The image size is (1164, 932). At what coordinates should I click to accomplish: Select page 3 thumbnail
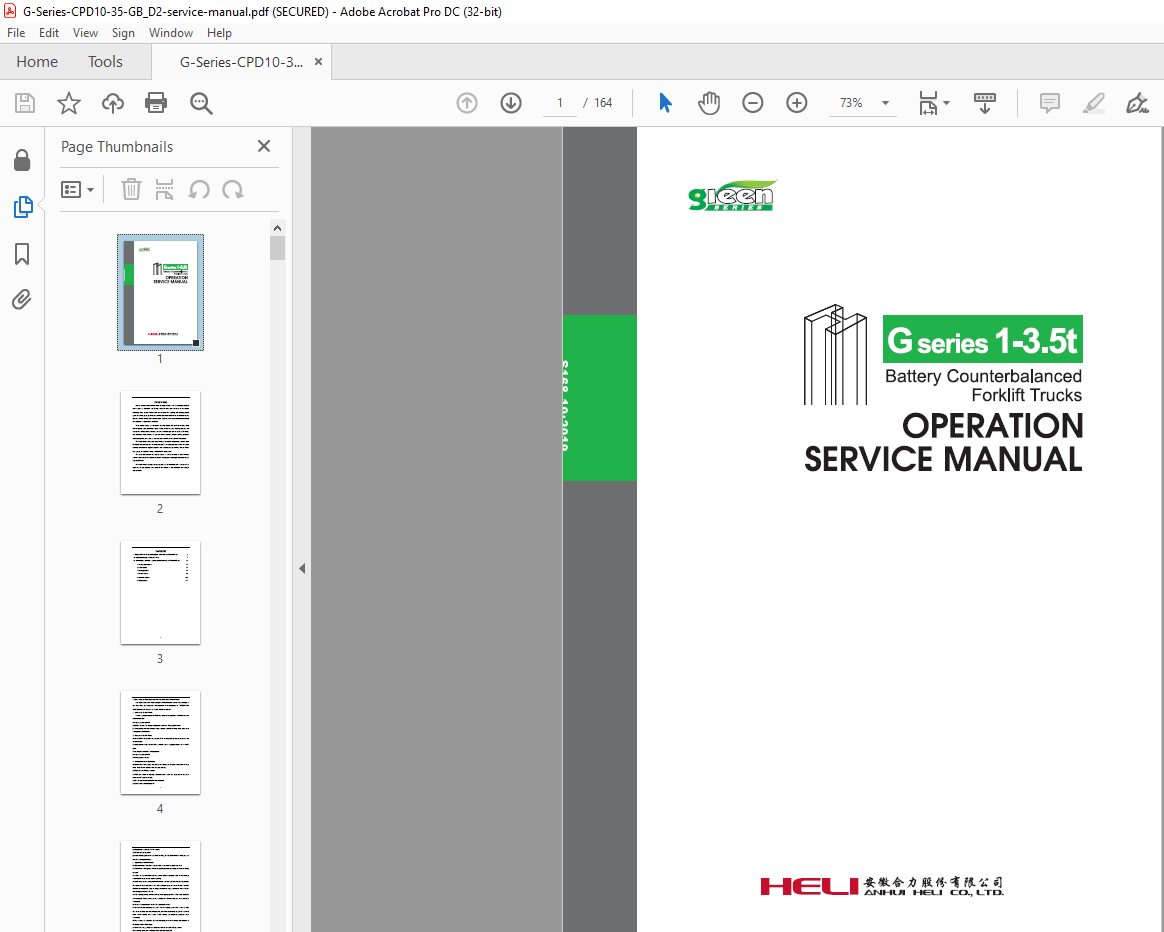point(160,593)
